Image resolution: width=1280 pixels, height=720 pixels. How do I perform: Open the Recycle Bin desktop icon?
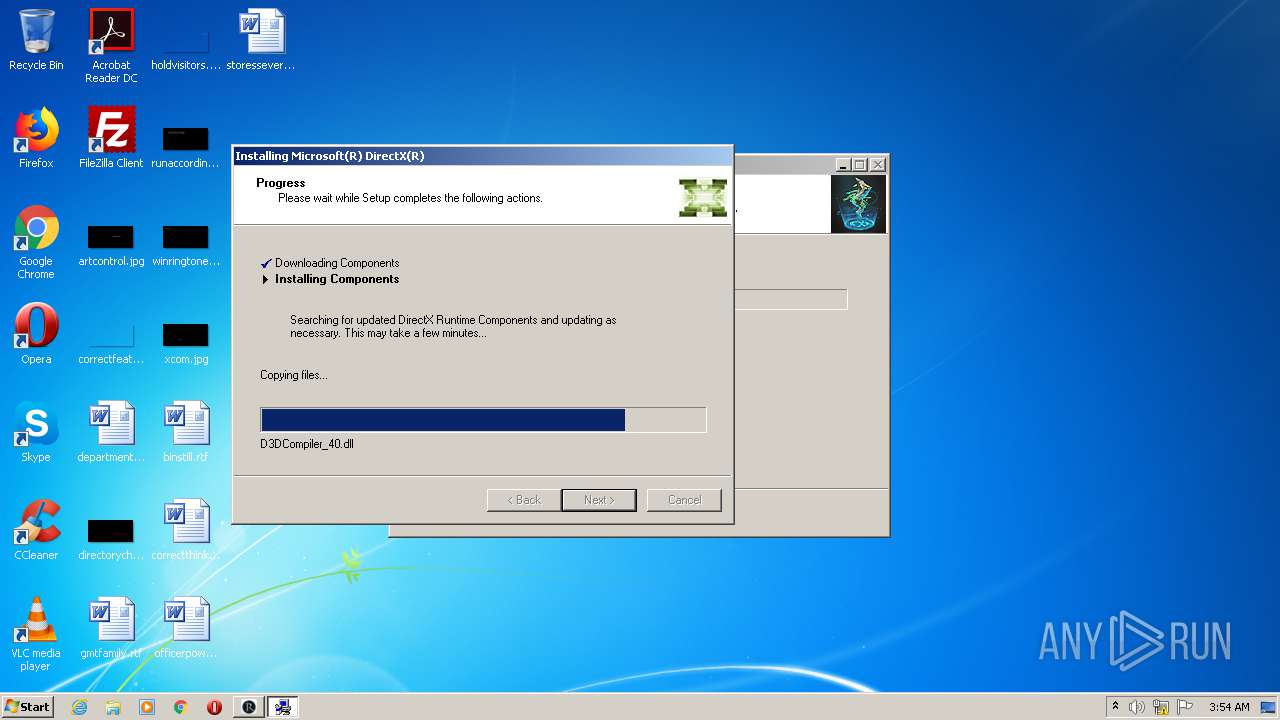[36, 40]
